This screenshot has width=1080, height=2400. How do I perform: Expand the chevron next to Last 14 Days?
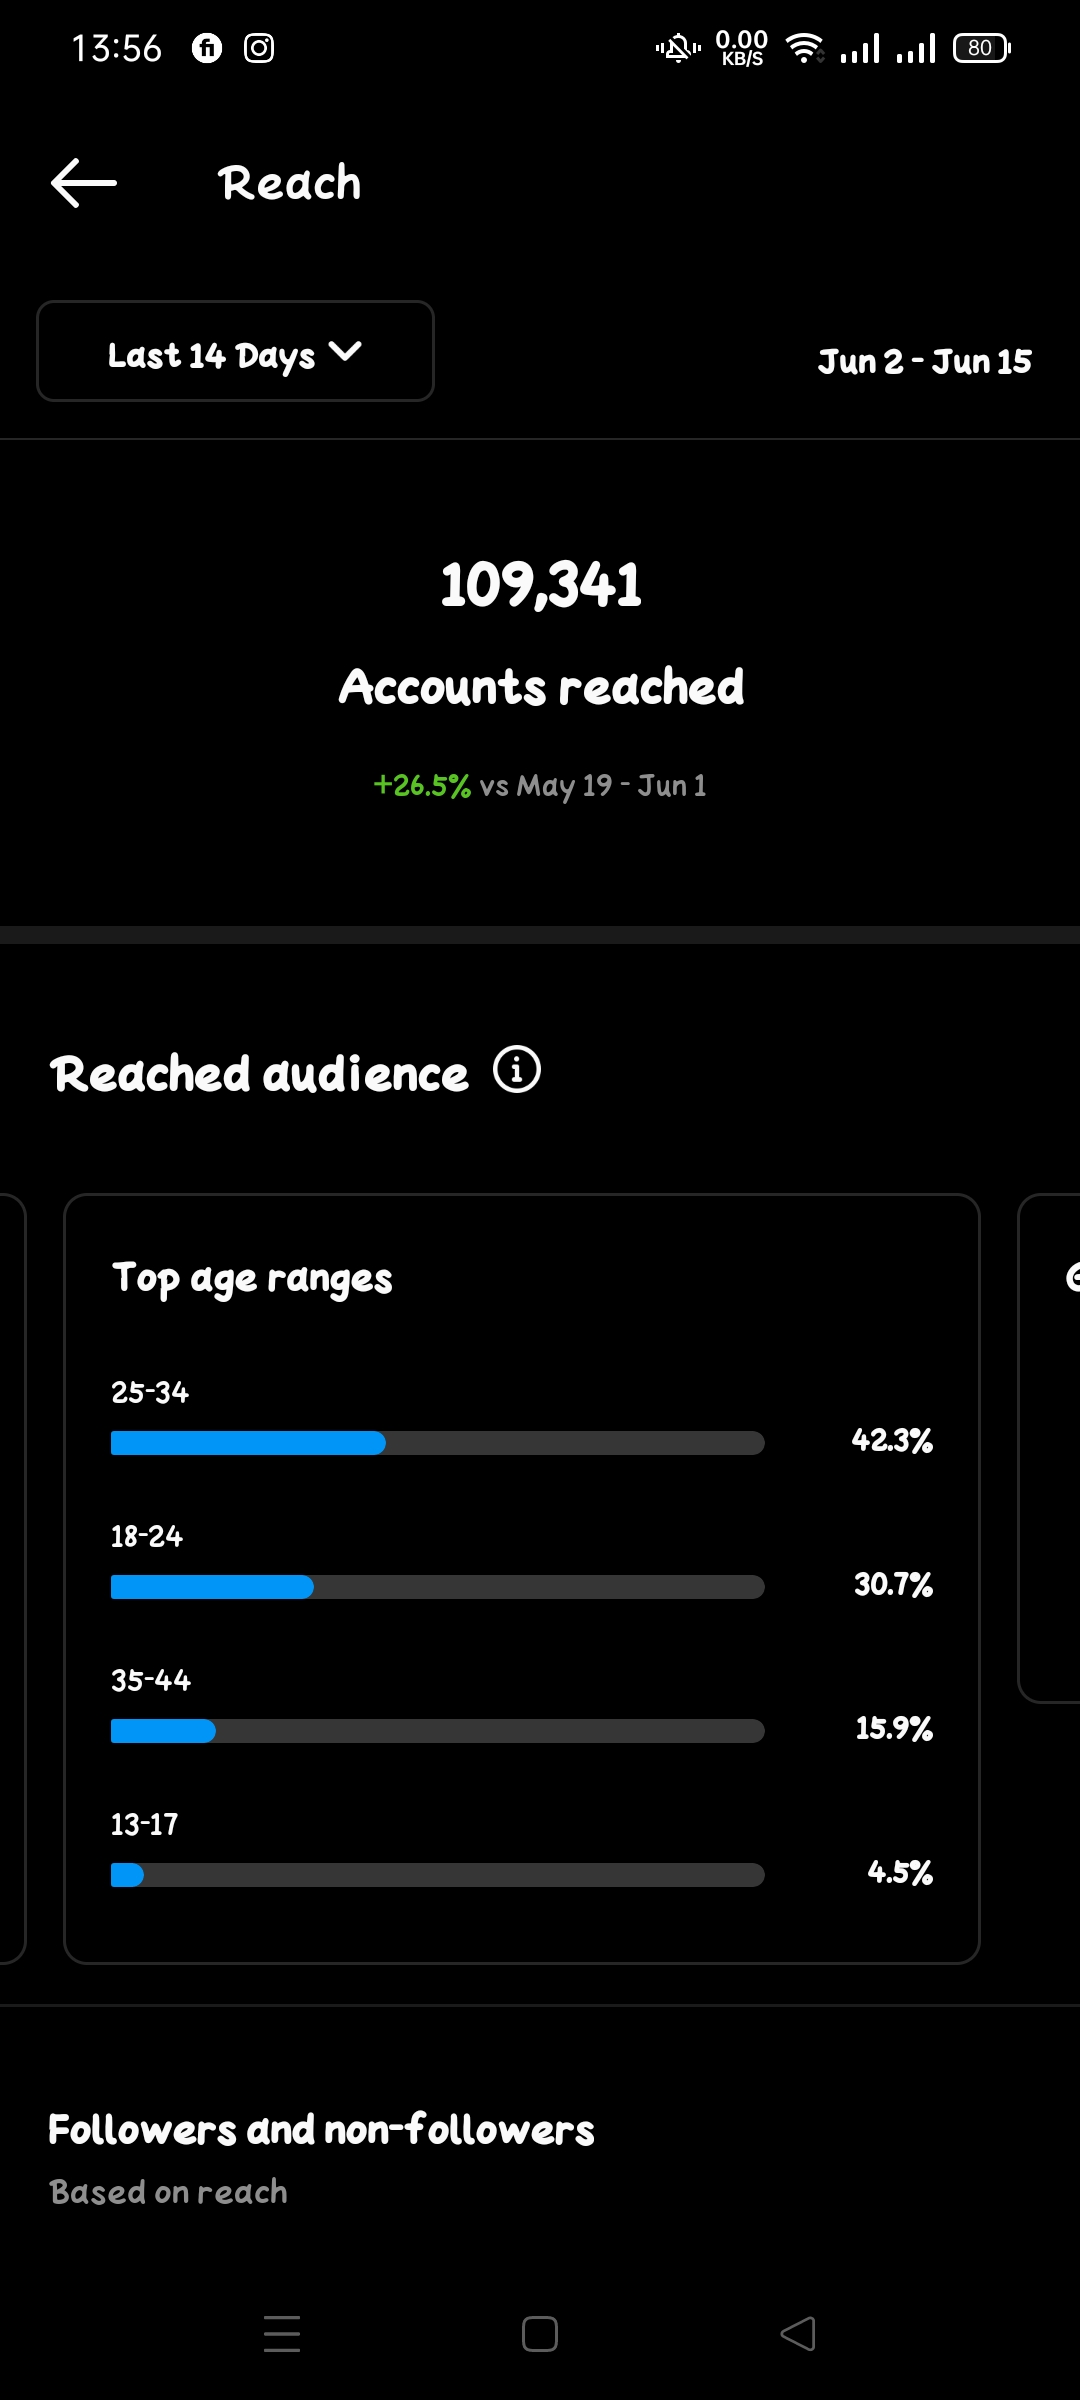pyautogui.click(x=345, y=352)
